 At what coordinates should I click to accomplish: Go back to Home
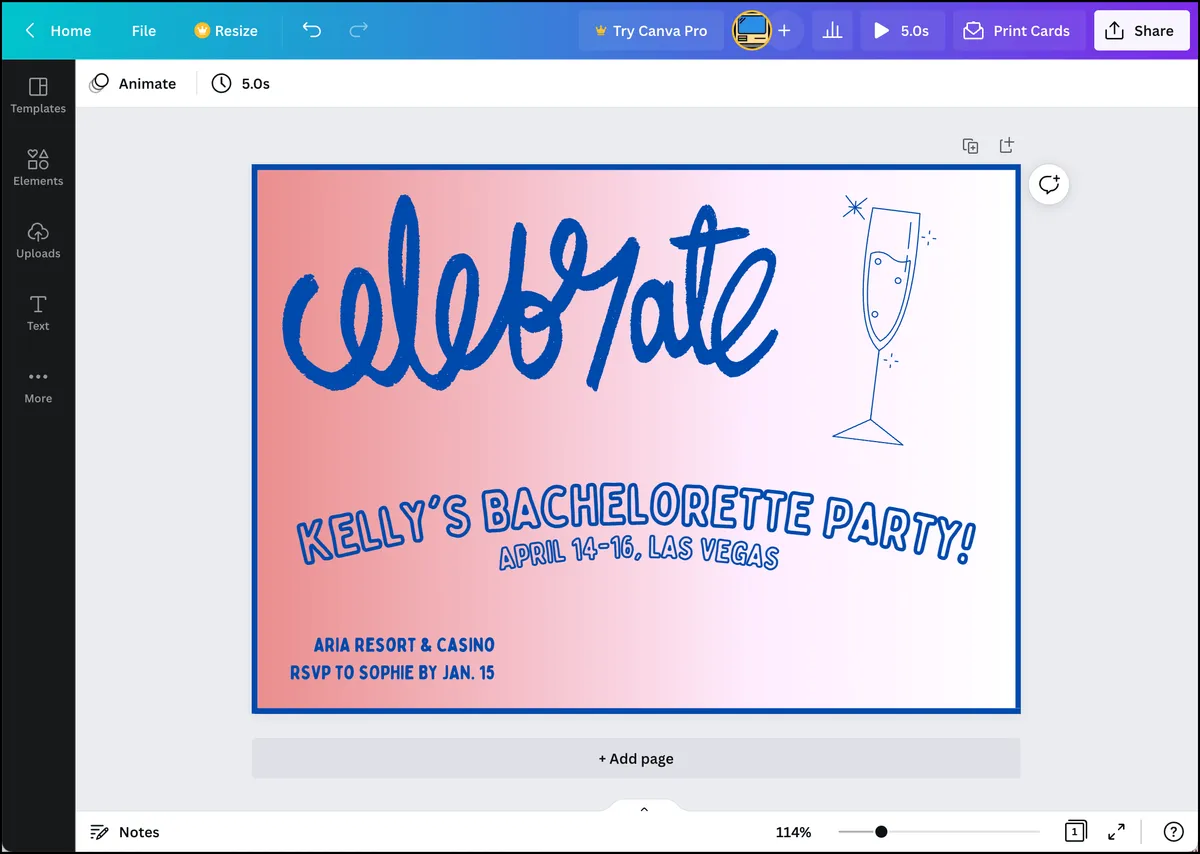click(58, 31)
